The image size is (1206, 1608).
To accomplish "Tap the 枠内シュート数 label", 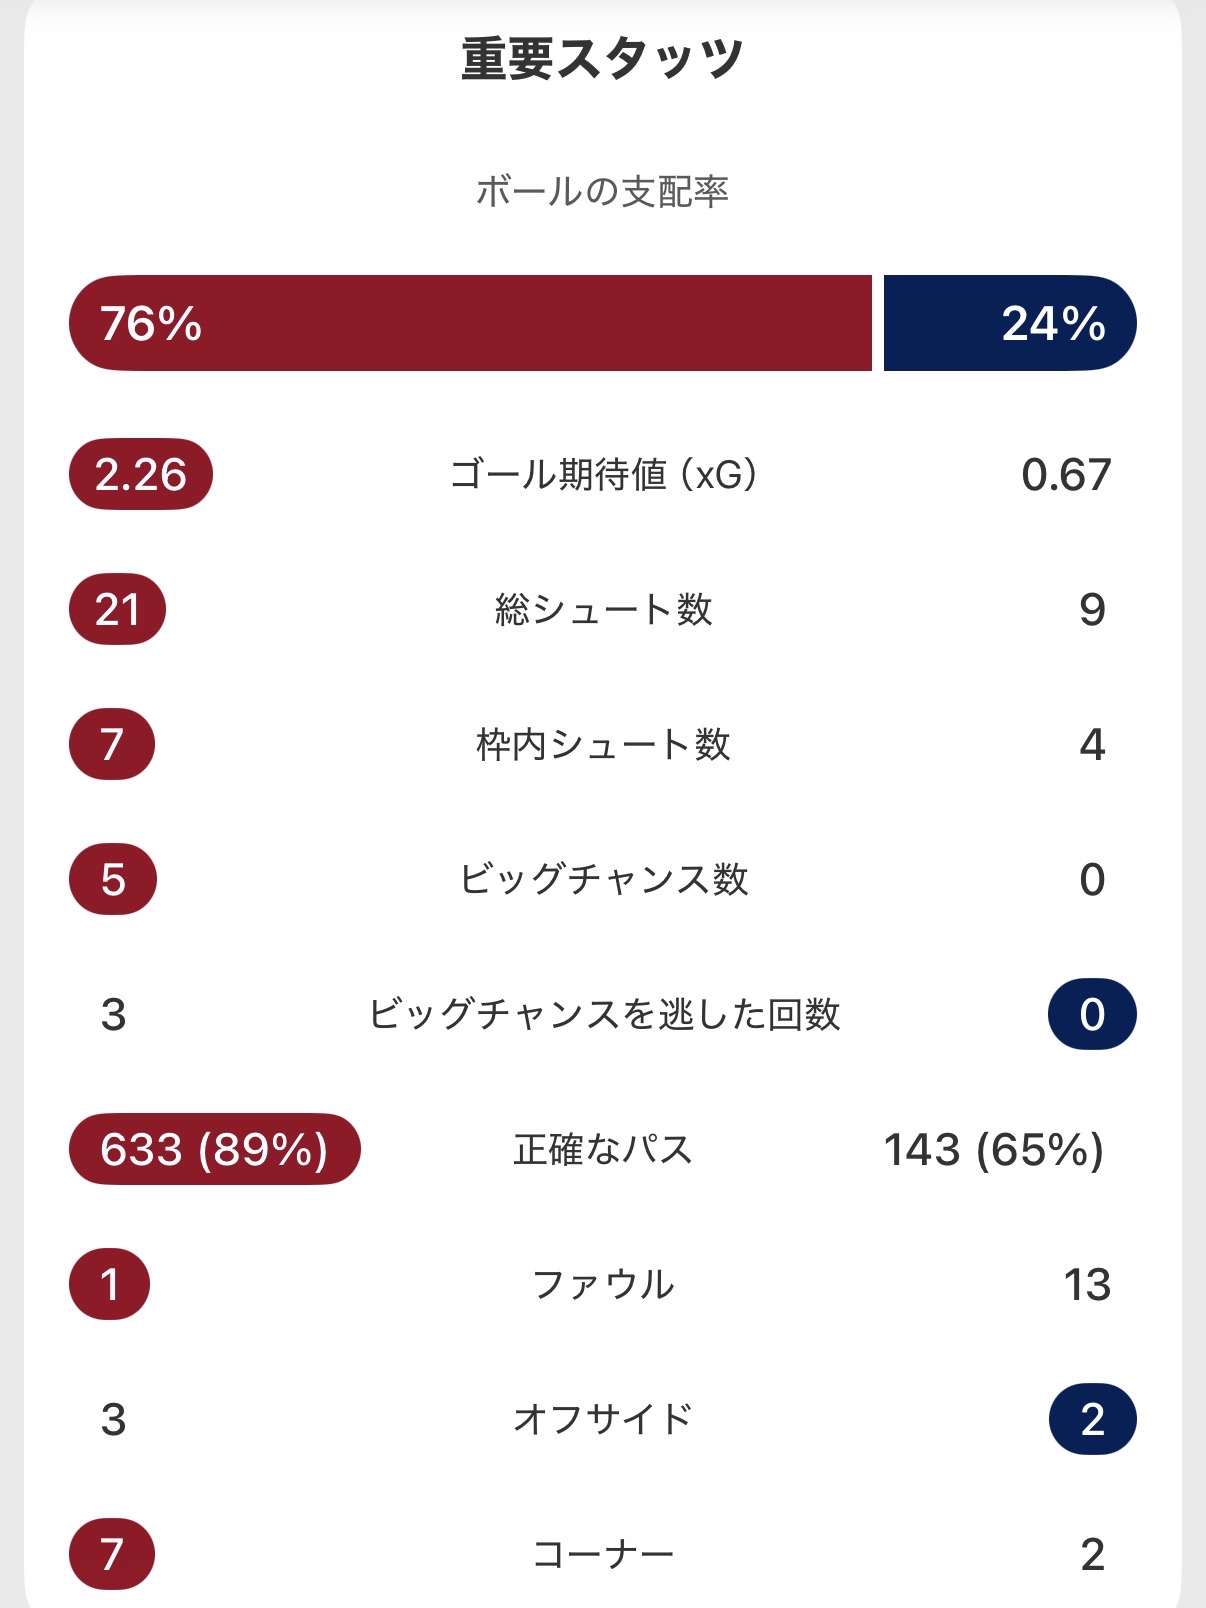I will [x=603, y=744].
